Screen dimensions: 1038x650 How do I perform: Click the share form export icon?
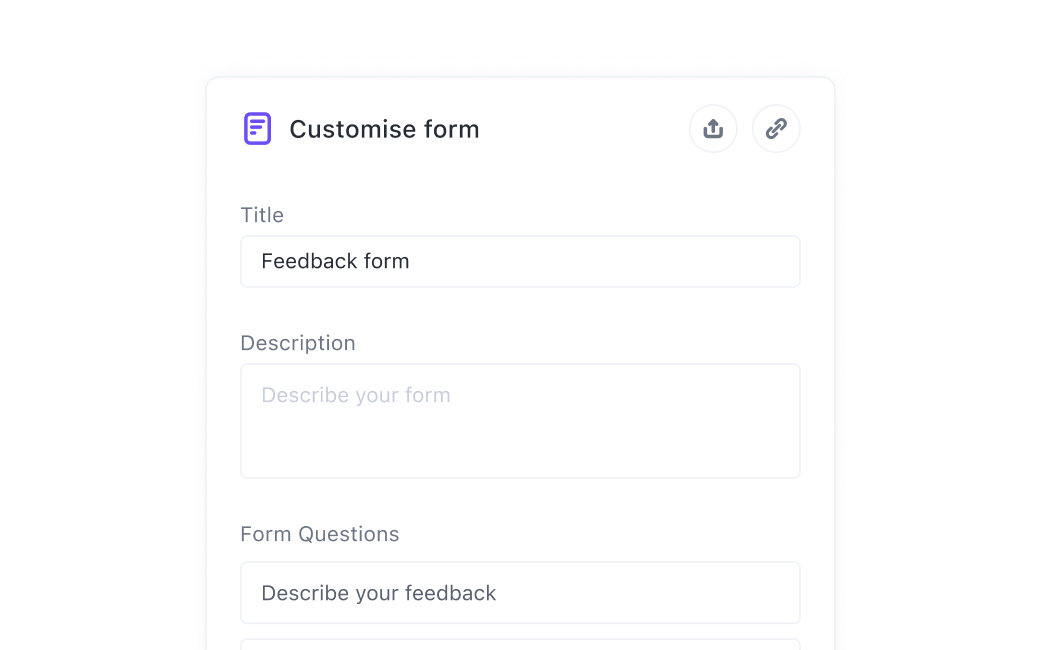coord(713,129)
